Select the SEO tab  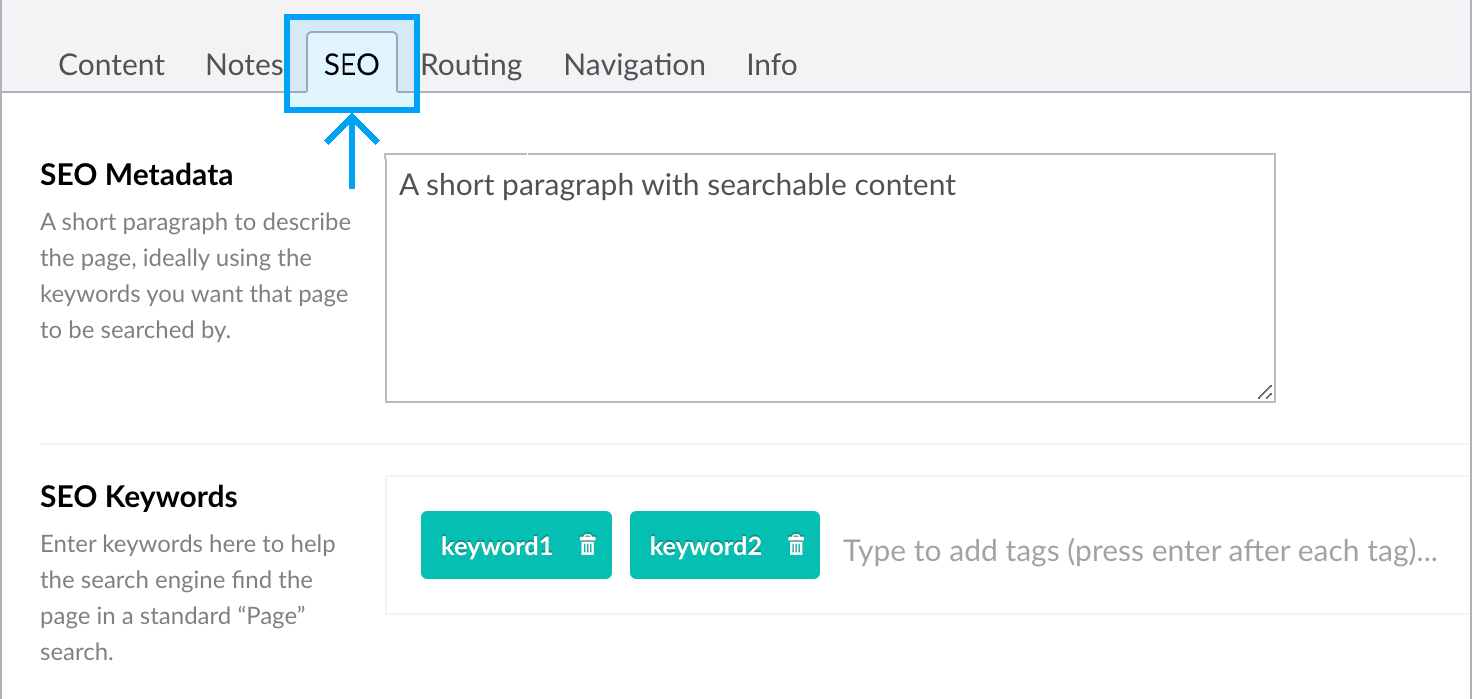point(351,65)
